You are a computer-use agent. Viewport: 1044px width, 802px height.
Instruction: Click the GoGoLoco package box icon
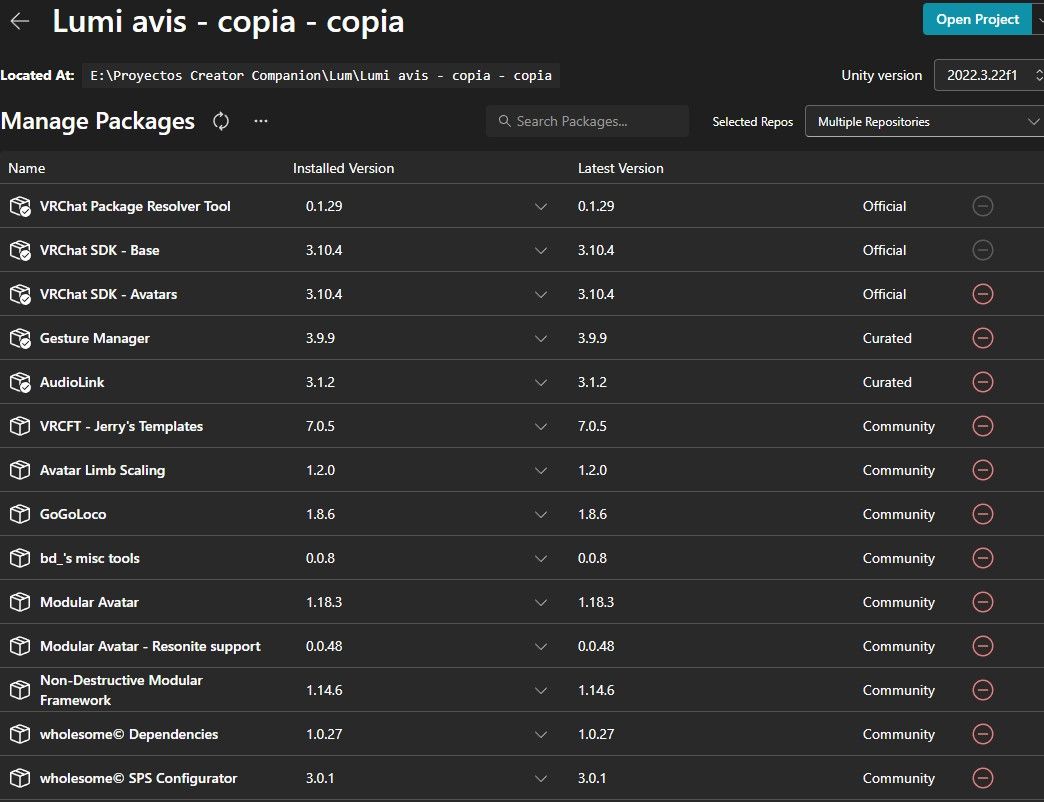coord(20,514)
